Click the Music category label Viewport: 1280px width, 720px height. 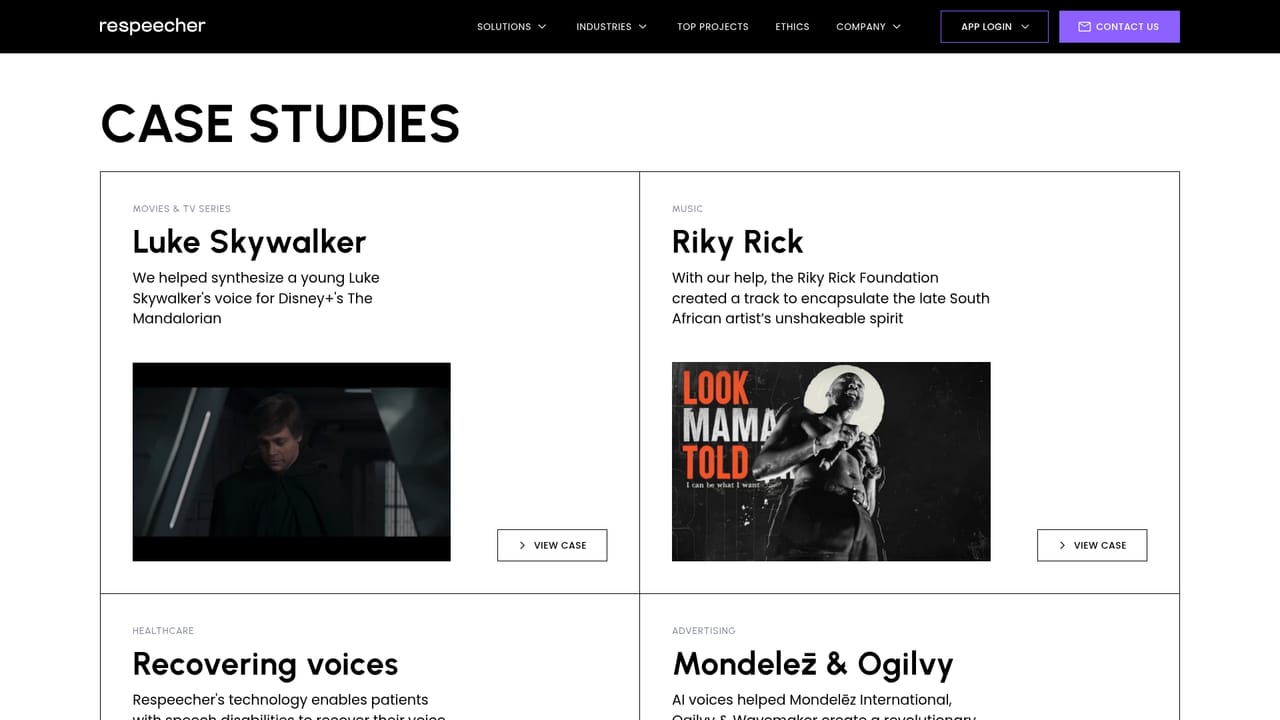687,209
